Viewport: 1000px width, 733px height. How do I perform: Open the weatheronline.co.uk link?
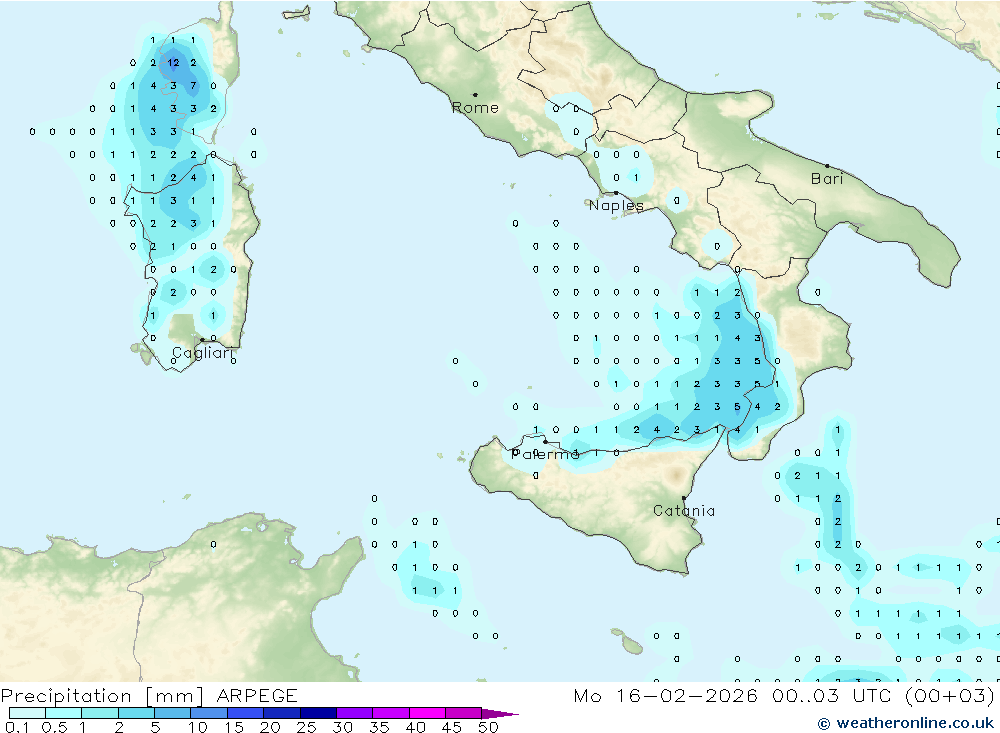[906, 723]
